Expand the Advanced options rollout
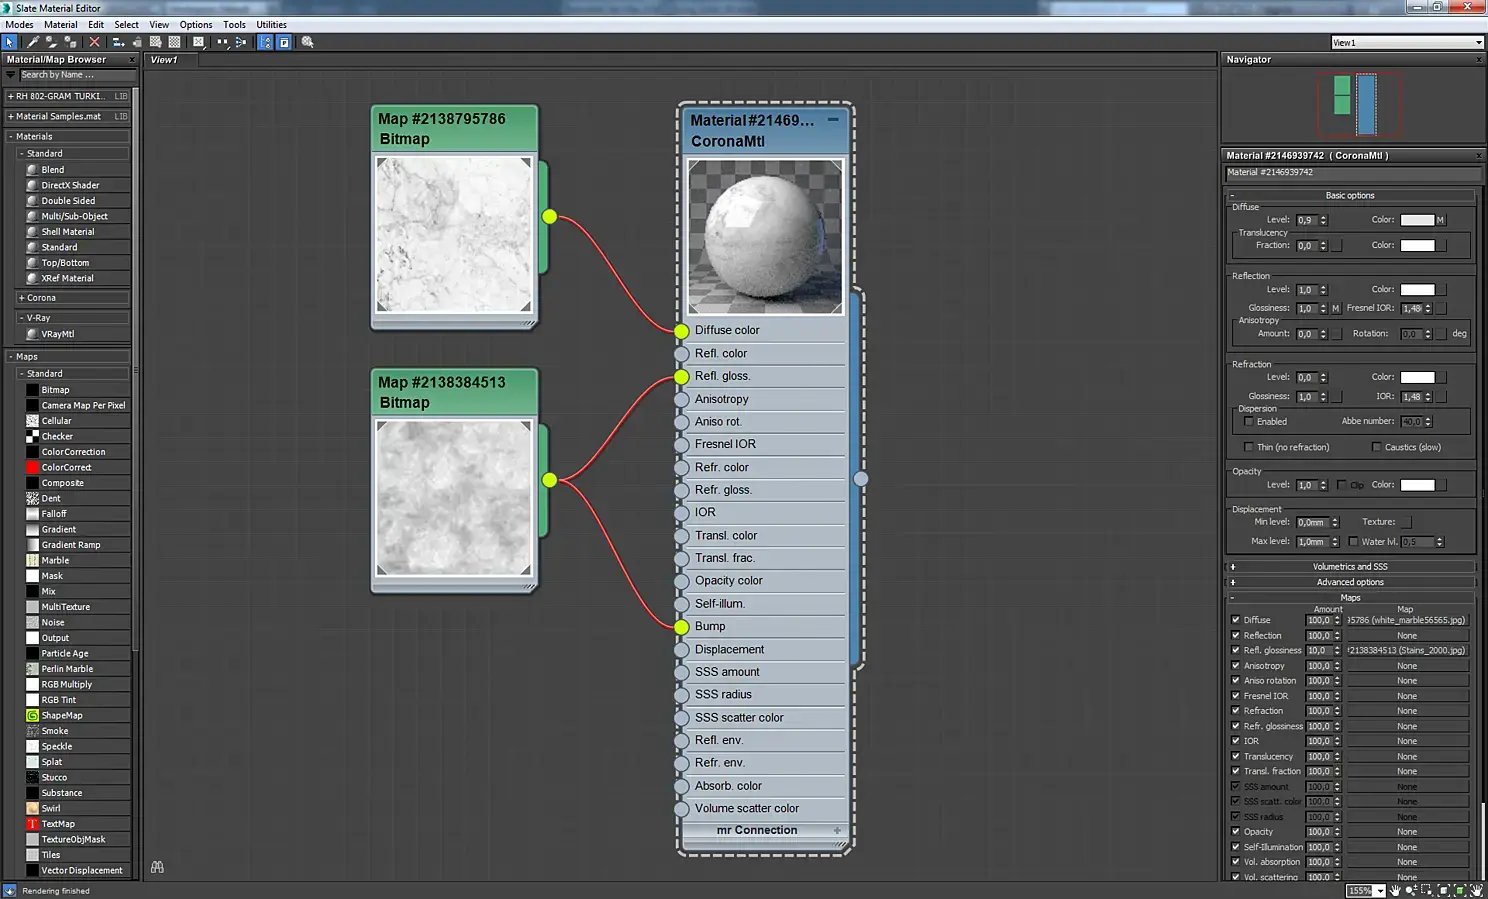The height and width of the screenshot is (899, 1488). click(x=1350, y=582)
